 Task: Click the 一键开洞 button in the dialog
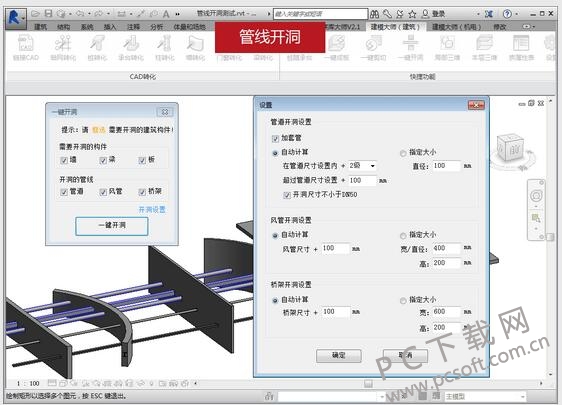112,226
